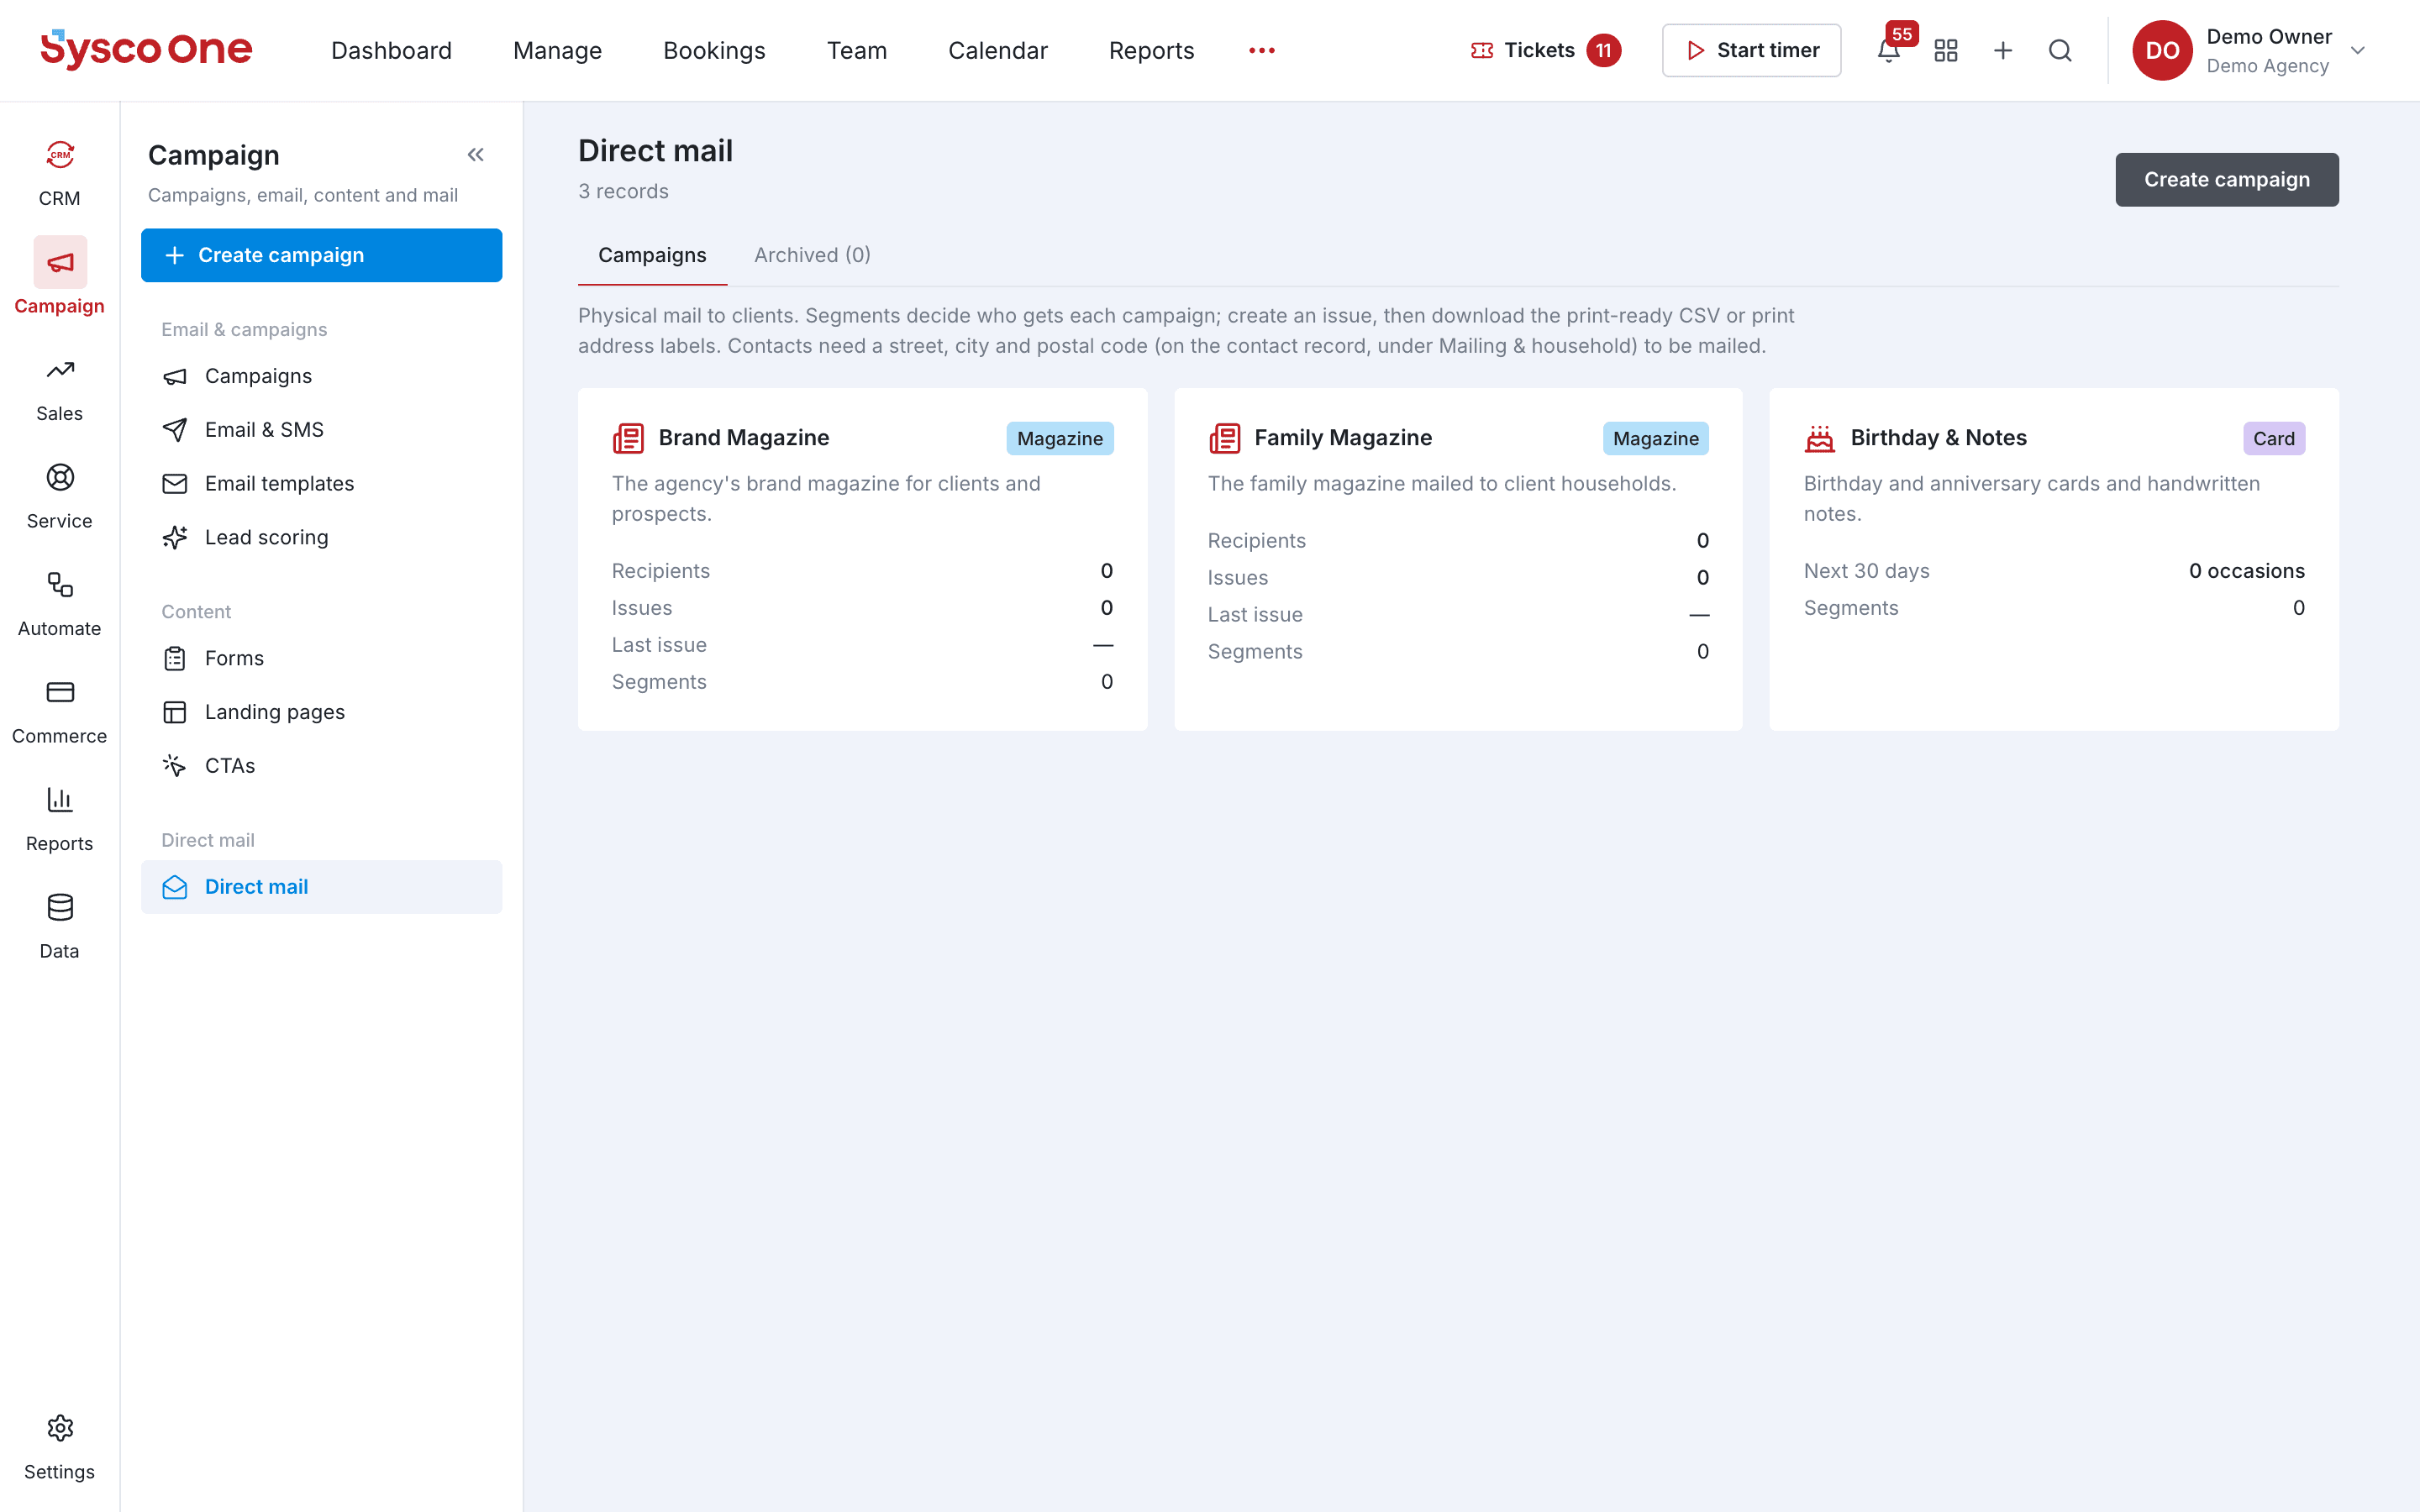Collapse the Campaign side panel

pos(476,155)
